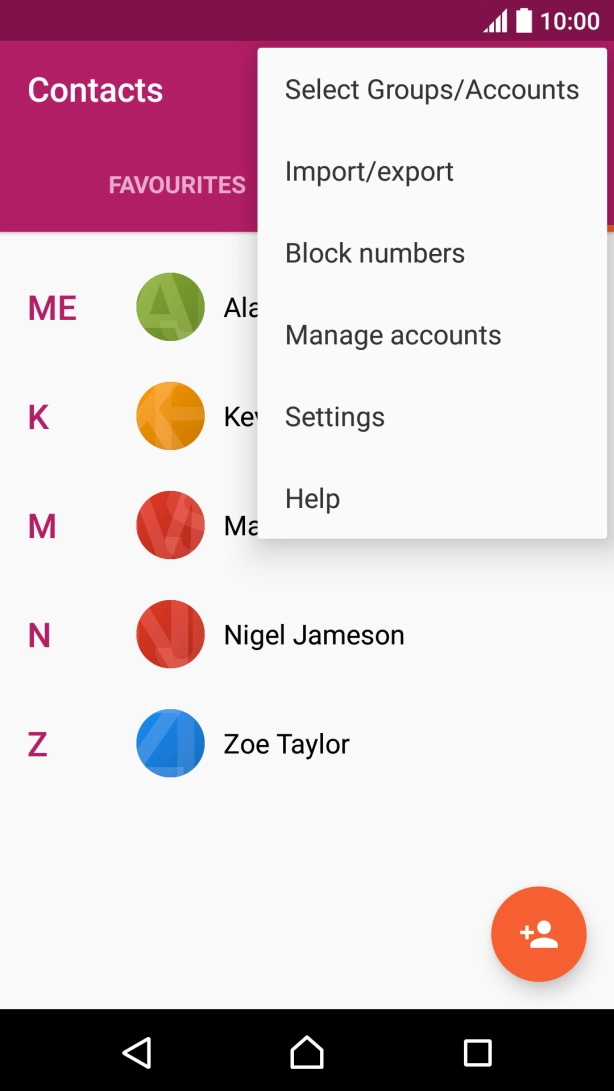Viewport: 614px width, 1091px height.
Task: Open the Zoe Taylor contact entry
Action: click(x=287, y=744)
